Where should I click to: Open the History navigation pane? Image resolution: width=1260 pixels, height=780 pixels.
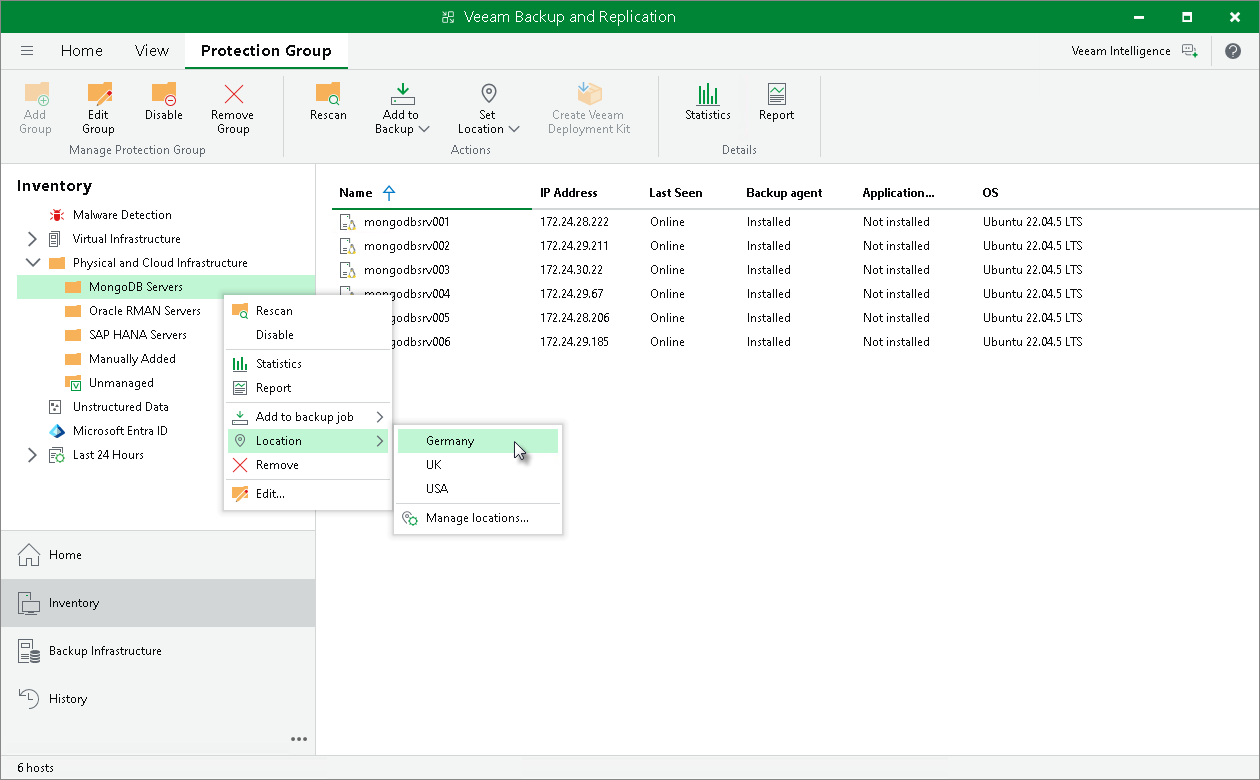158,699
